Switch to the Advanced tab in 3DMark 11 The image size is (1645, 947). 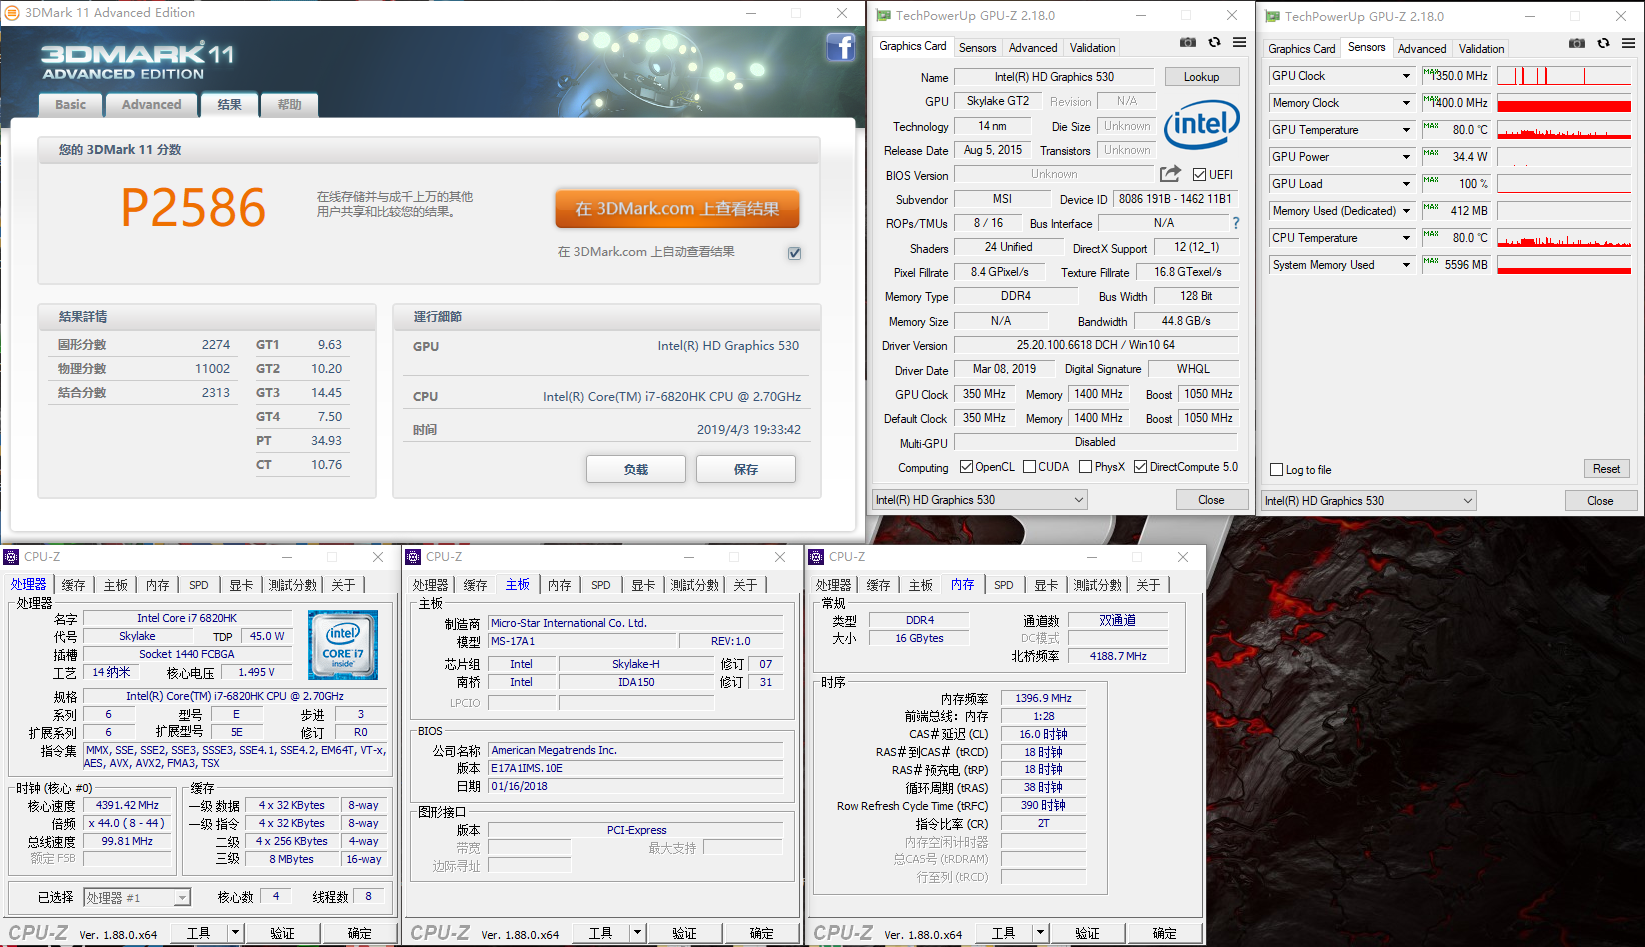coord(151,104)
